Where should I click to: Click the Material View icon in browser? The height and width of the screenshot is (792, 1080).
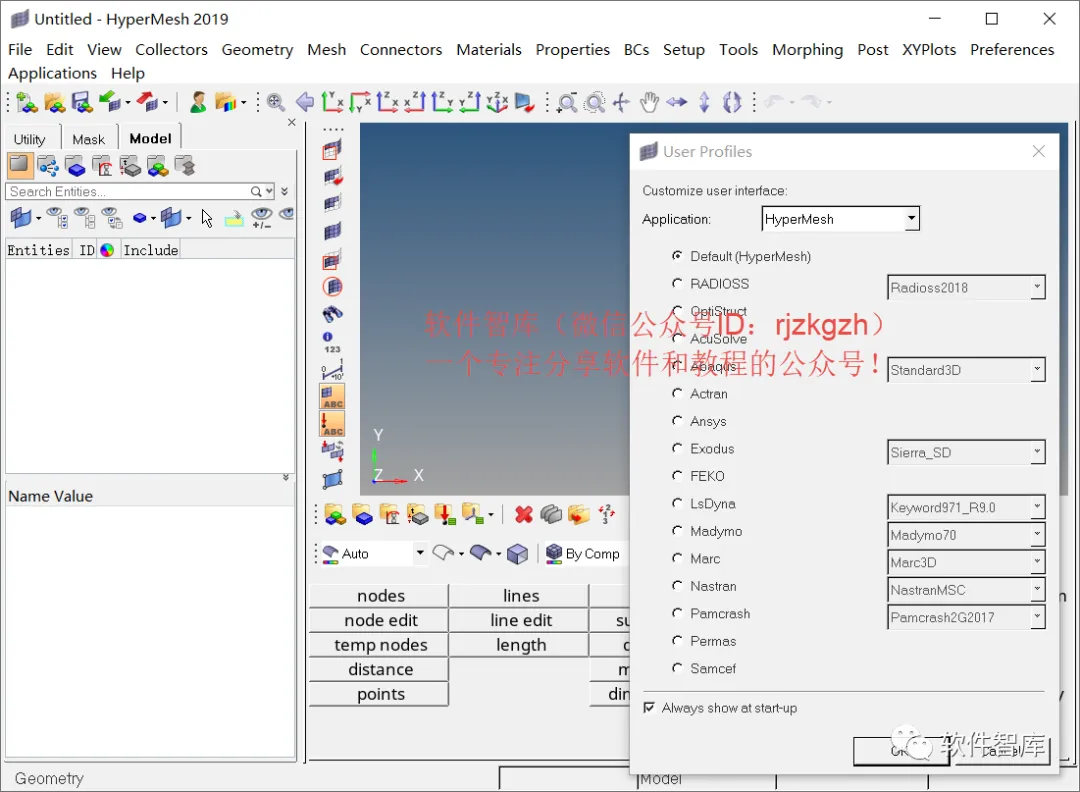tap(103, 165)
